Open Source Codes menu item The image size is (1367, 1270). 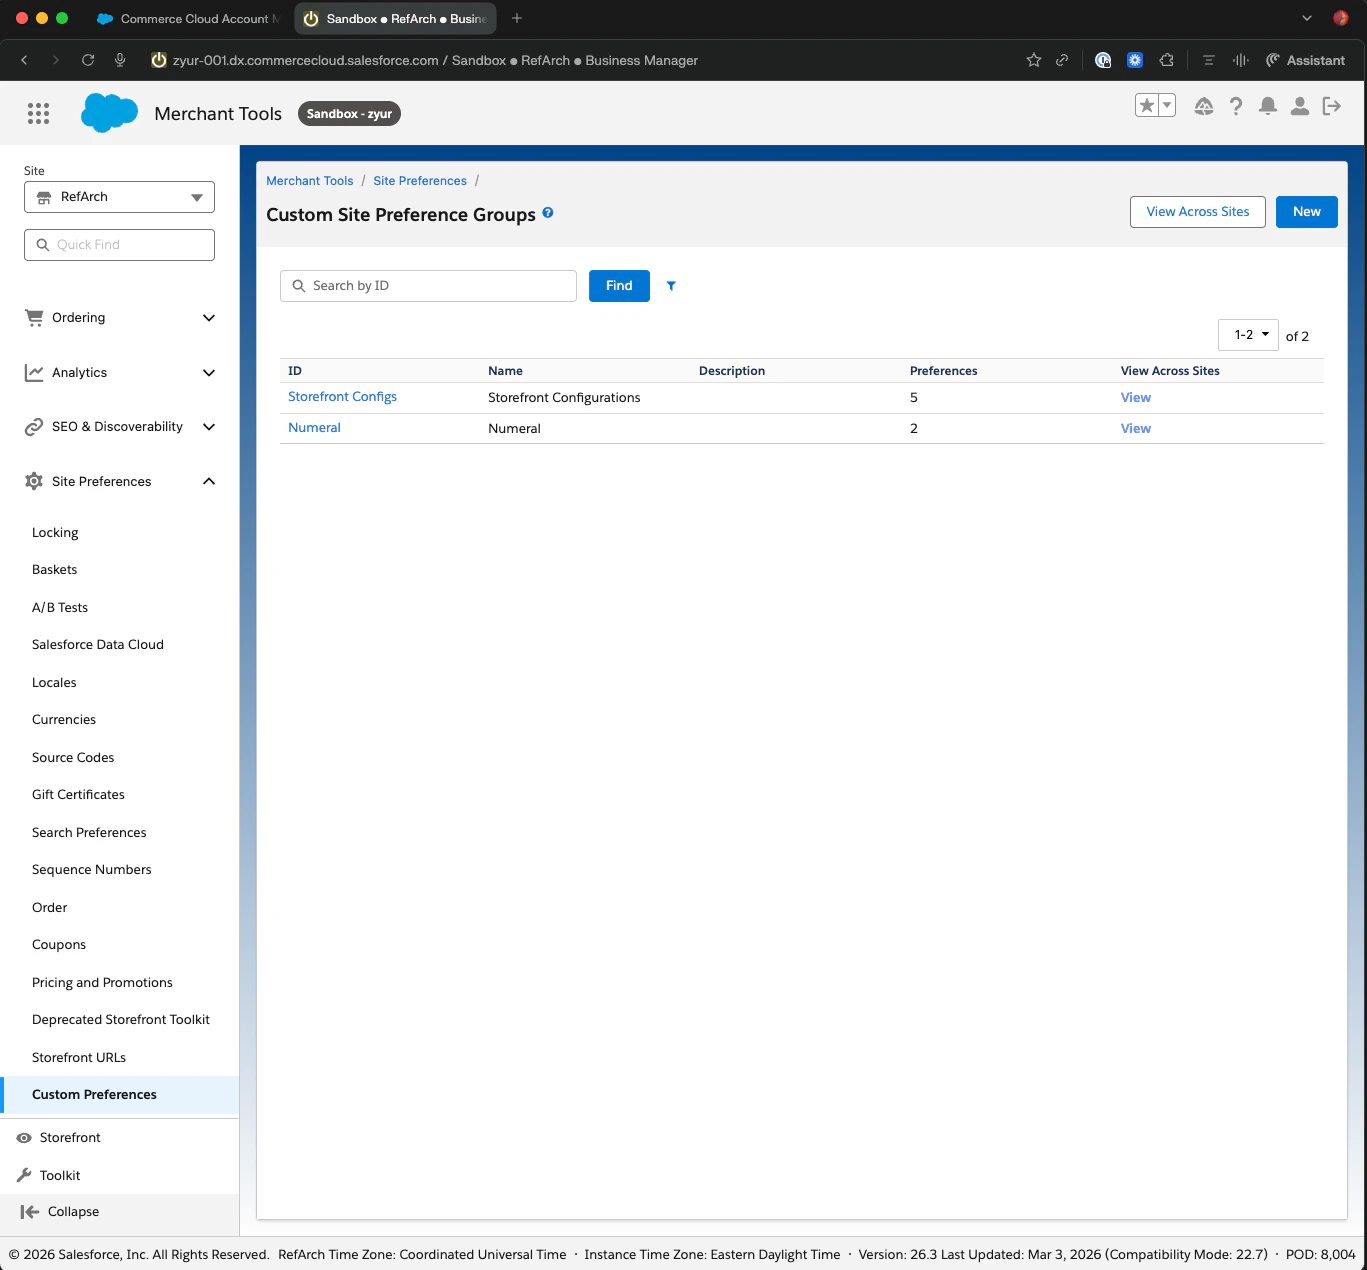coord(73,758)
